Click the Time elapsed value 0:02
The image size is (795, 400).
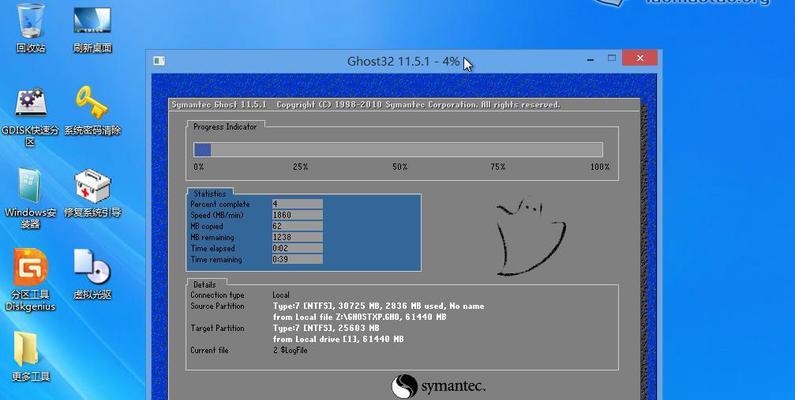point(297,248)
